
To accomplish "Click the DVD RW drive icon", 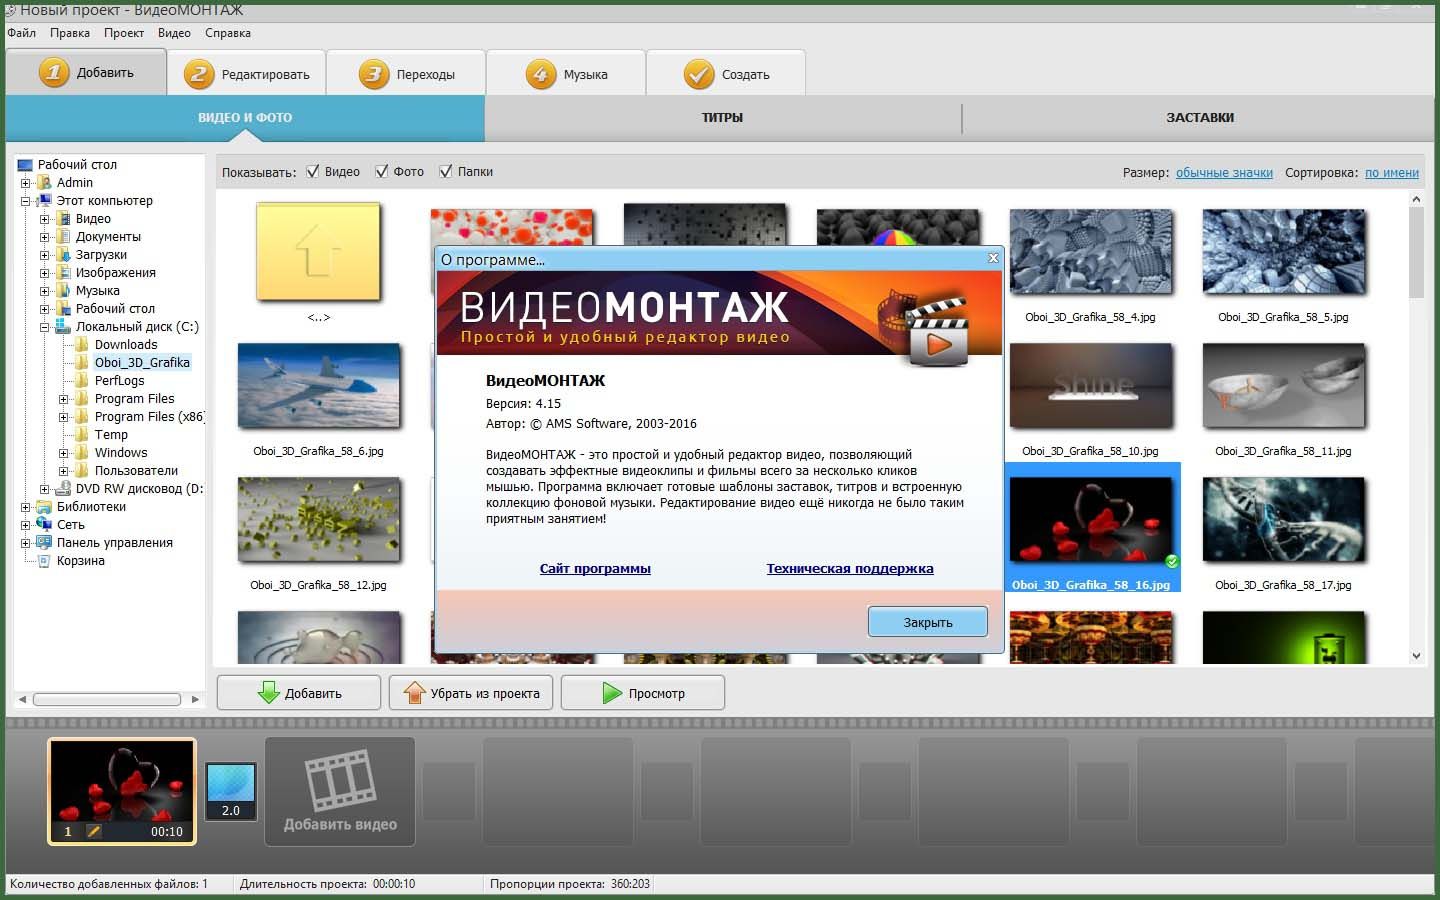I will click(63, 489).
